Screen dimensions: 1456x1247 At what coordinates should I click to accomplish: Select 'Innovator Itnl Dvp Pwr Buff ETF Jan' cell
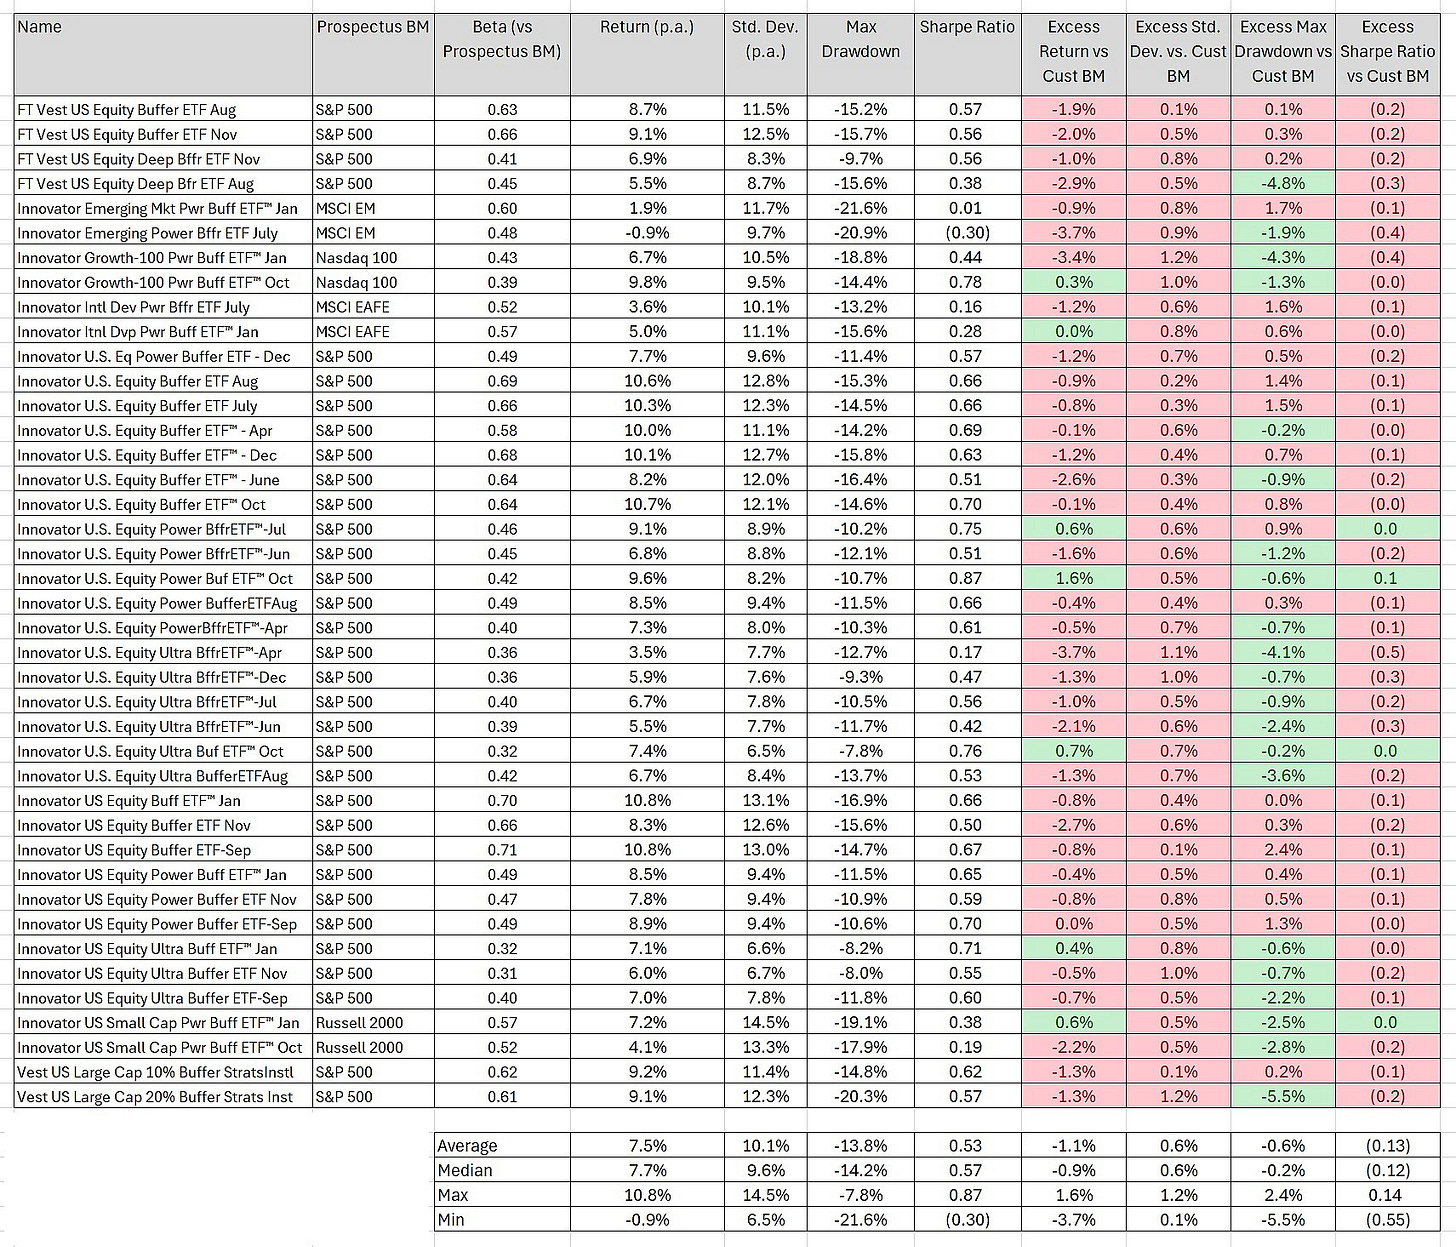point(163,331)
